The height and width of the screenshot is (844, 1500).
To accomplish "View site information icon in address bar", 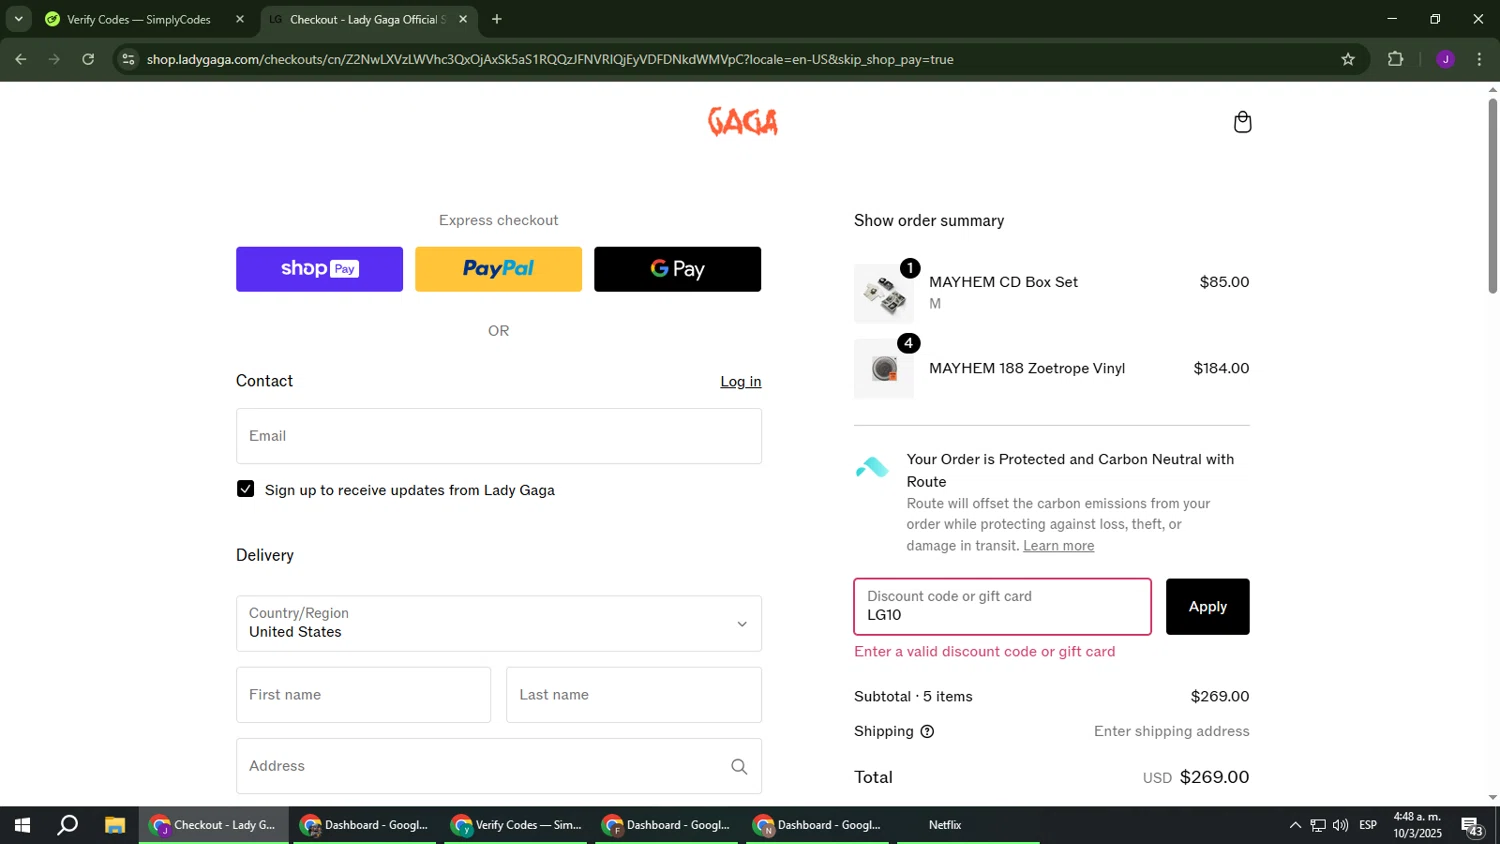I will tap(127, 60).
